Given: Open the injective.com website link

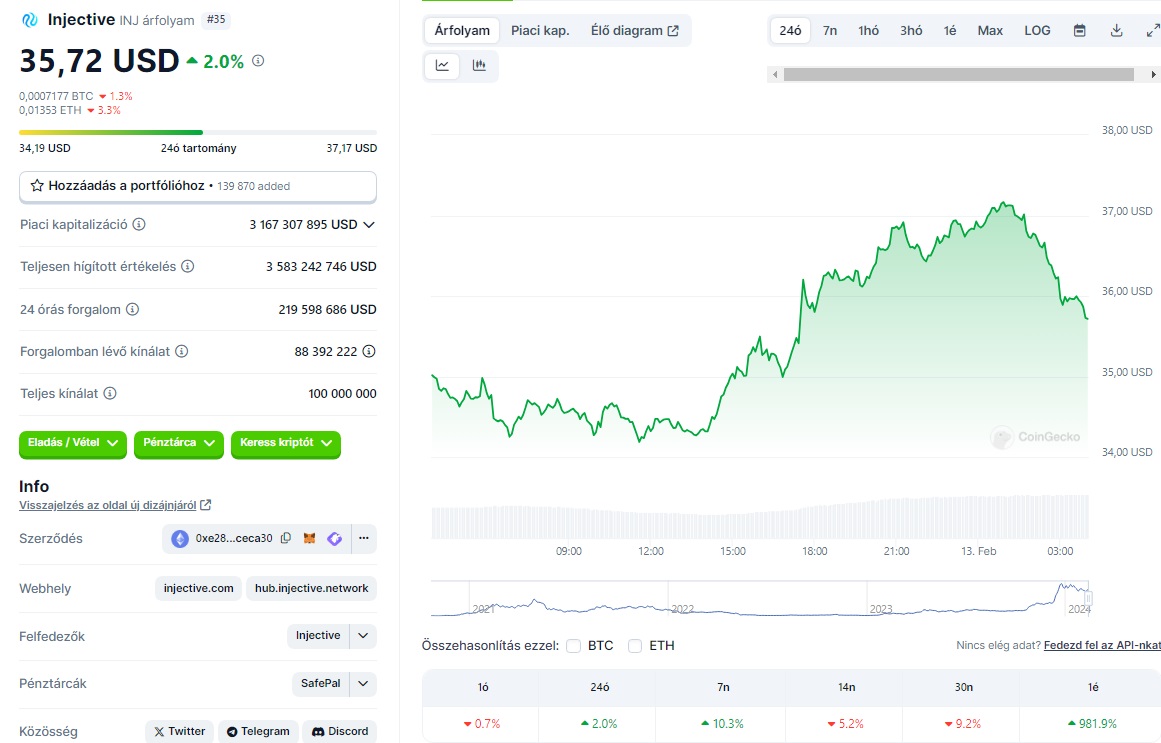Looking at the screenshot, I should pos(198,588).
